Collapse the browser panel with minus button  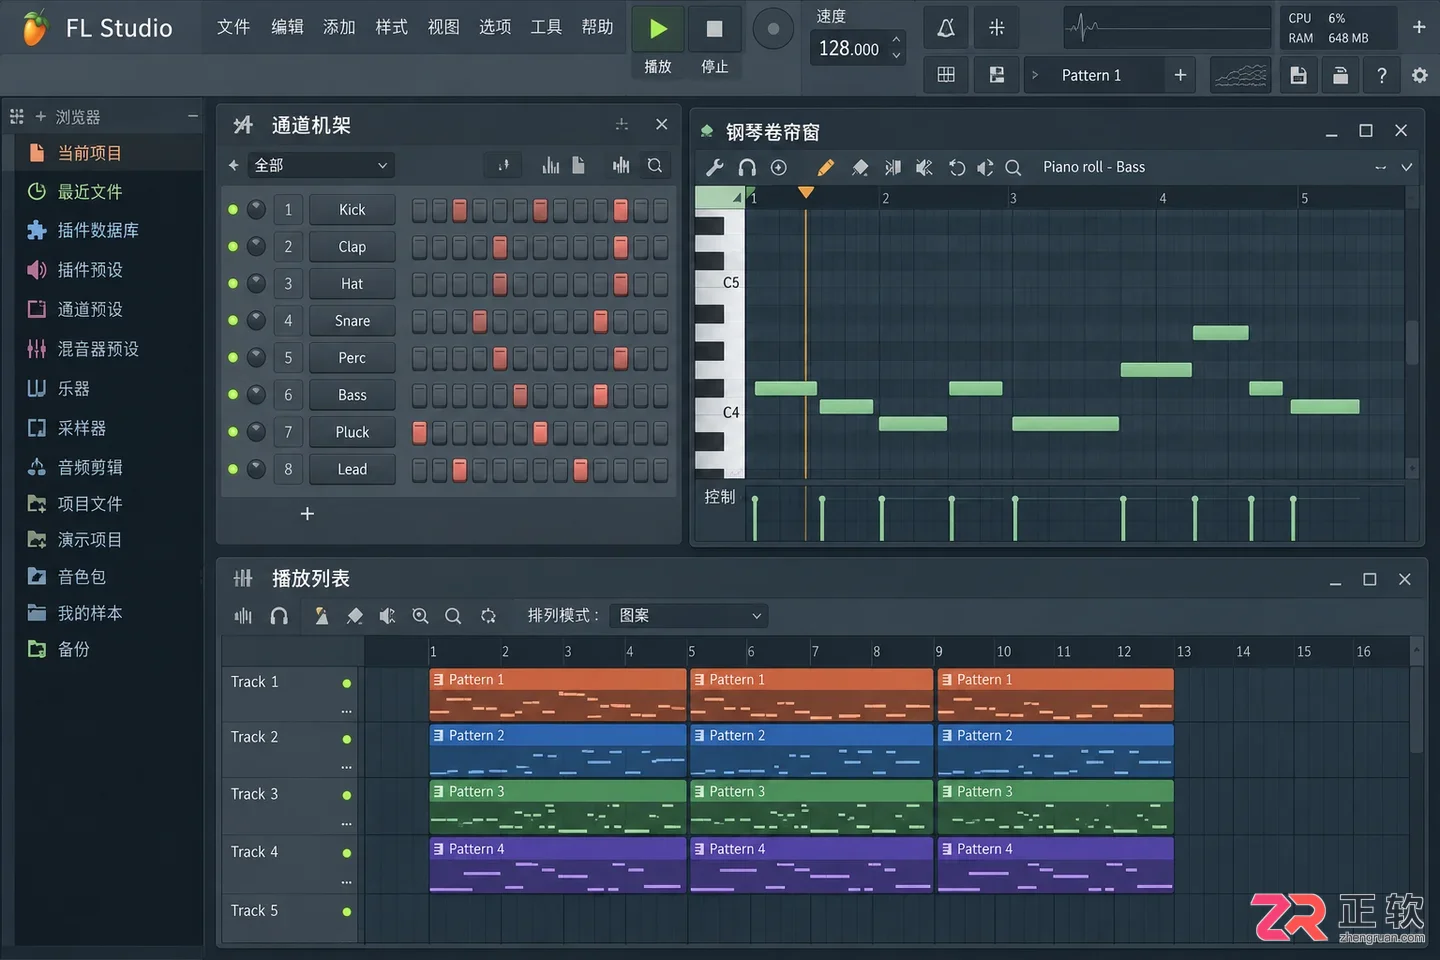(x=192, y=117)
